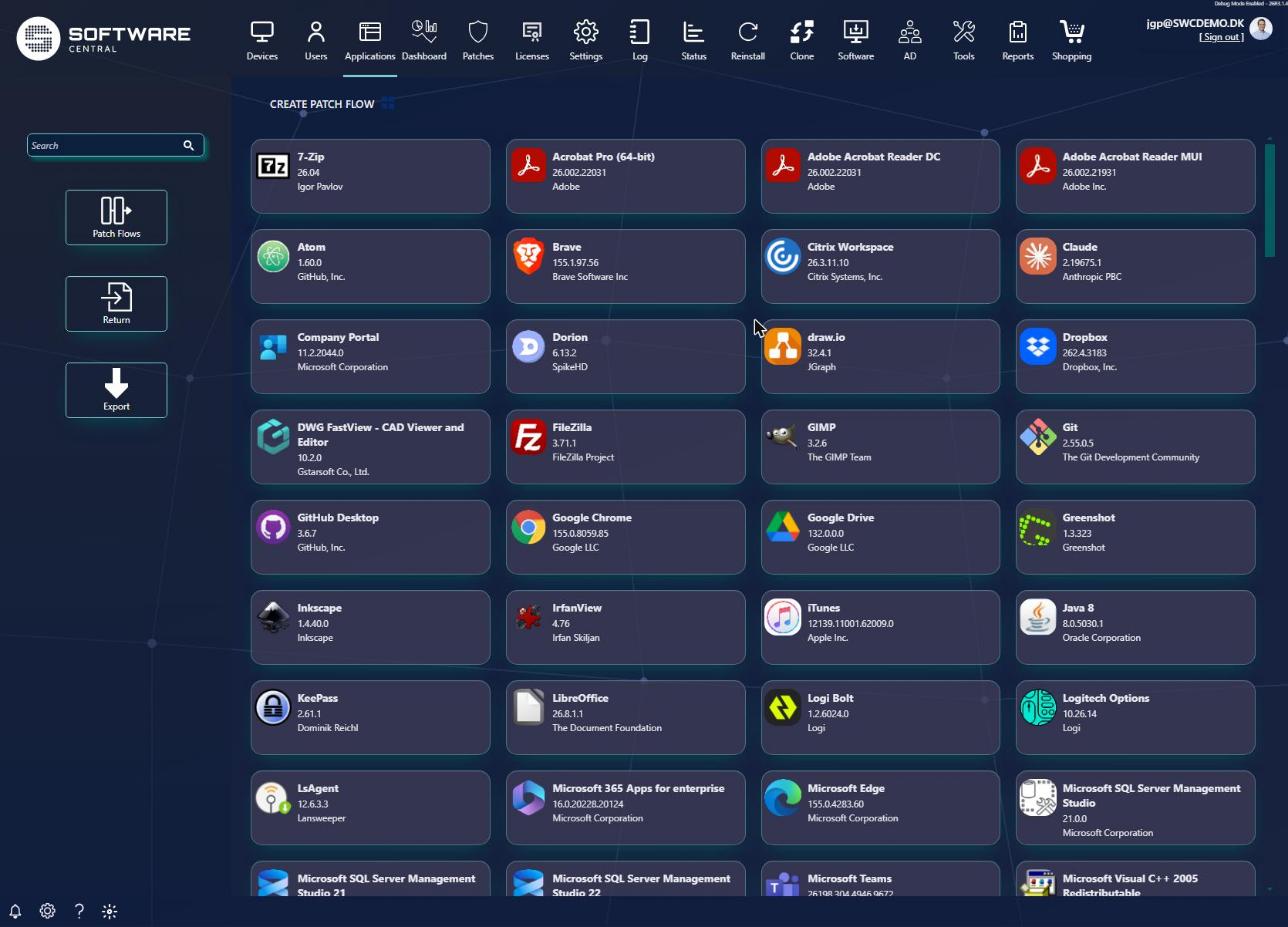This screenshot has height=927, width=1288.
Task: Click the Sign out link
Action: click(x=1221, y=37)
